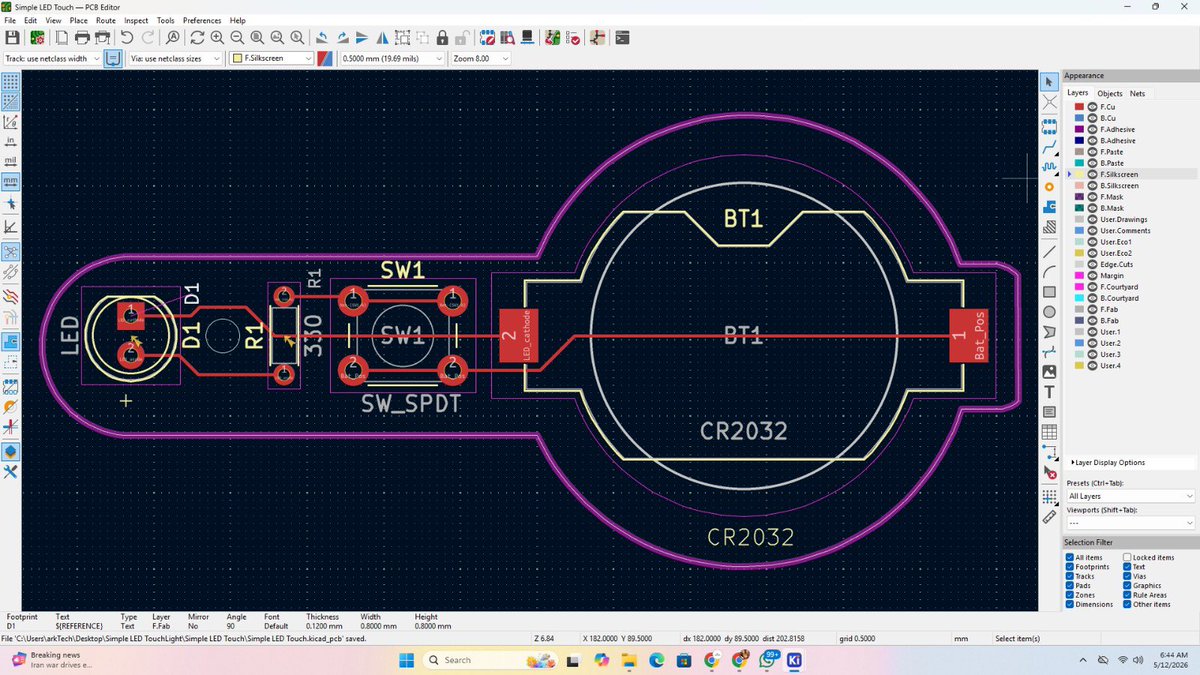Open the Route menu

pyautogui.click(x=106, y=20)
